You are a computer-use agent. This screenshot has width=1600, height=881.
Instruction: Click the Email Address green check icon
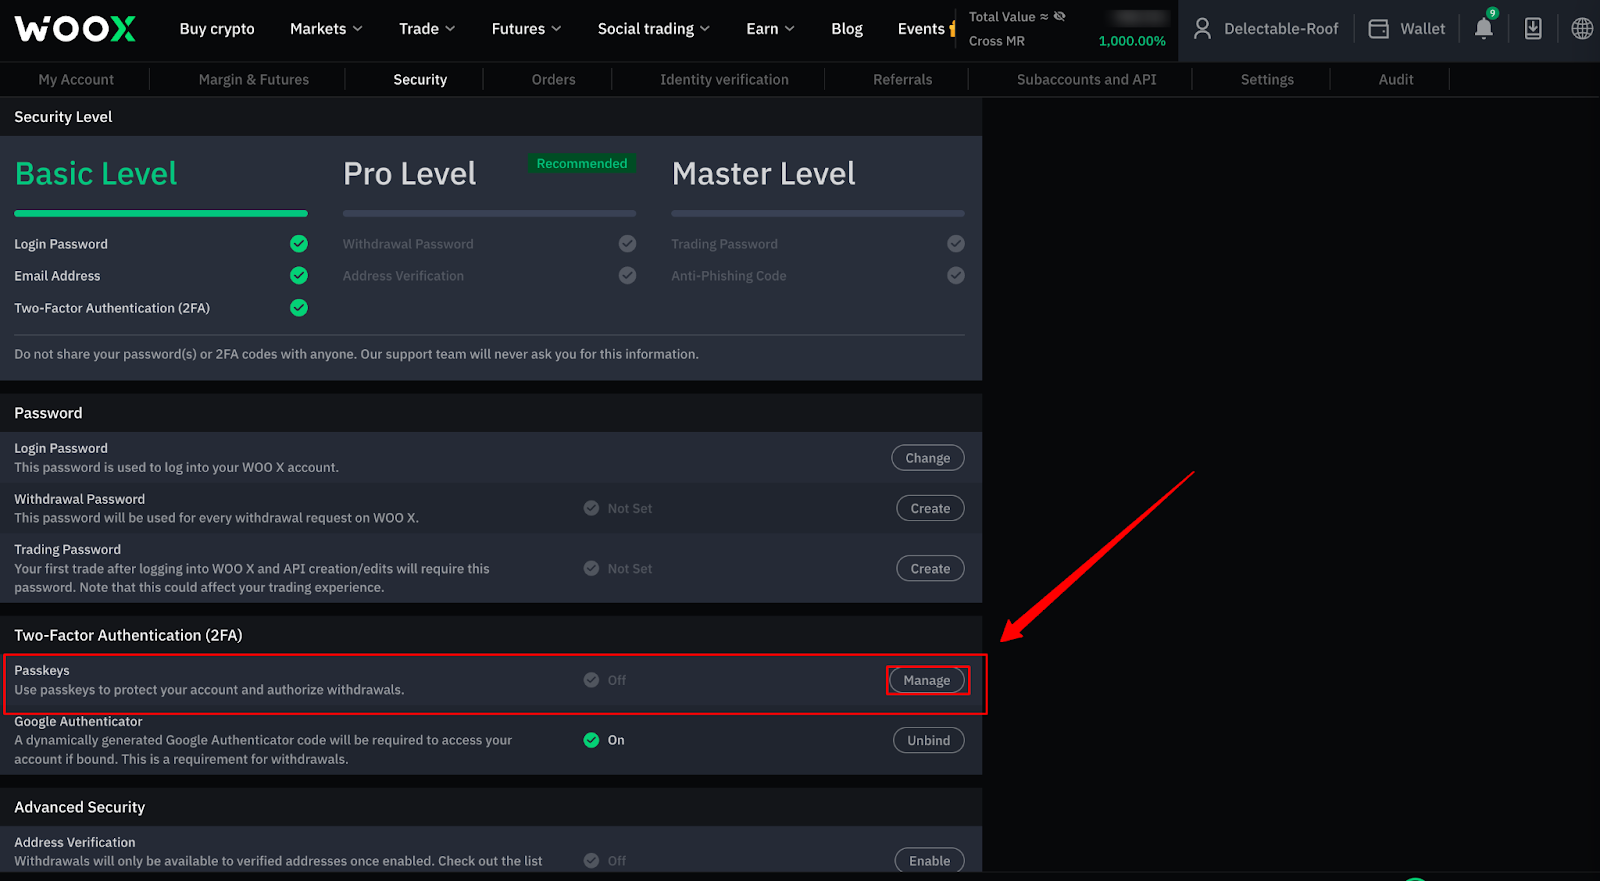[299, 275]
